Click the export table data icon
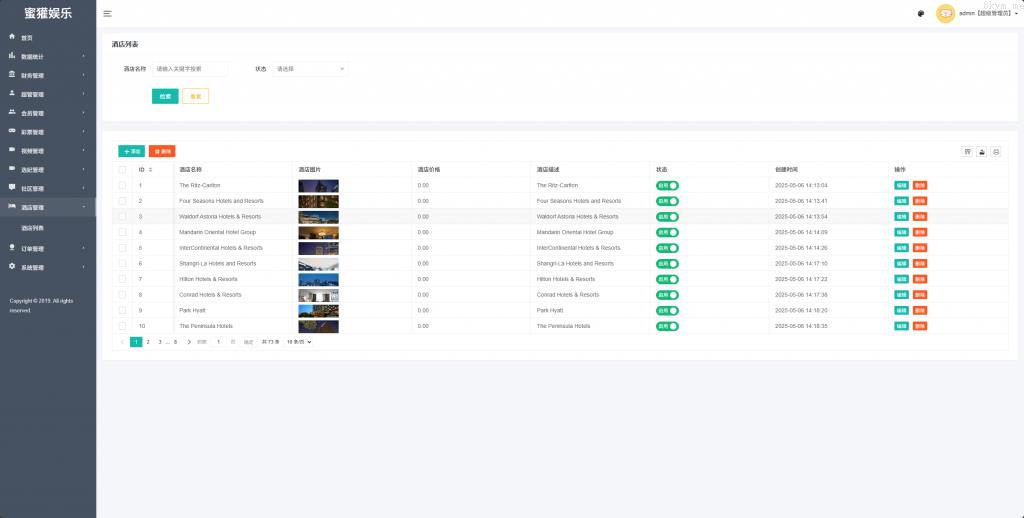Image resolution: width=1024 pixels, height=518 pixels. 981,151
